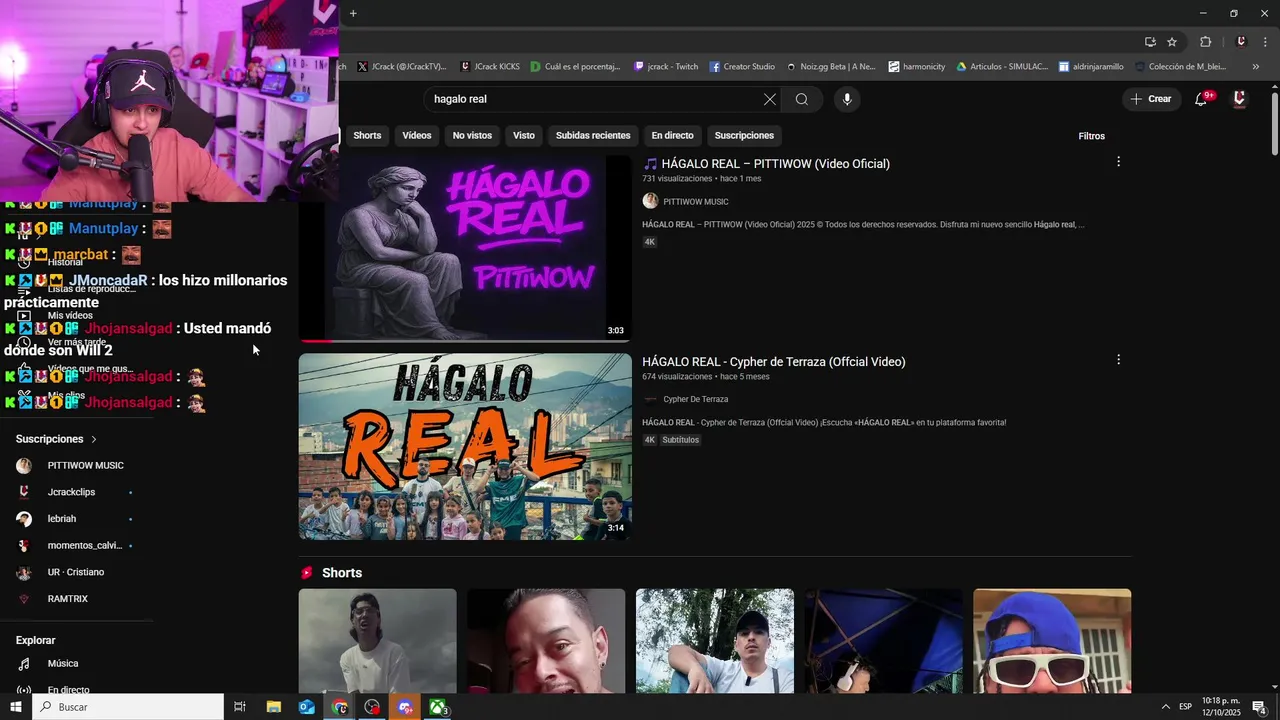Expand the Suscripciones sidebar section
Screen dimensions: 1280x720
(57, 439)
